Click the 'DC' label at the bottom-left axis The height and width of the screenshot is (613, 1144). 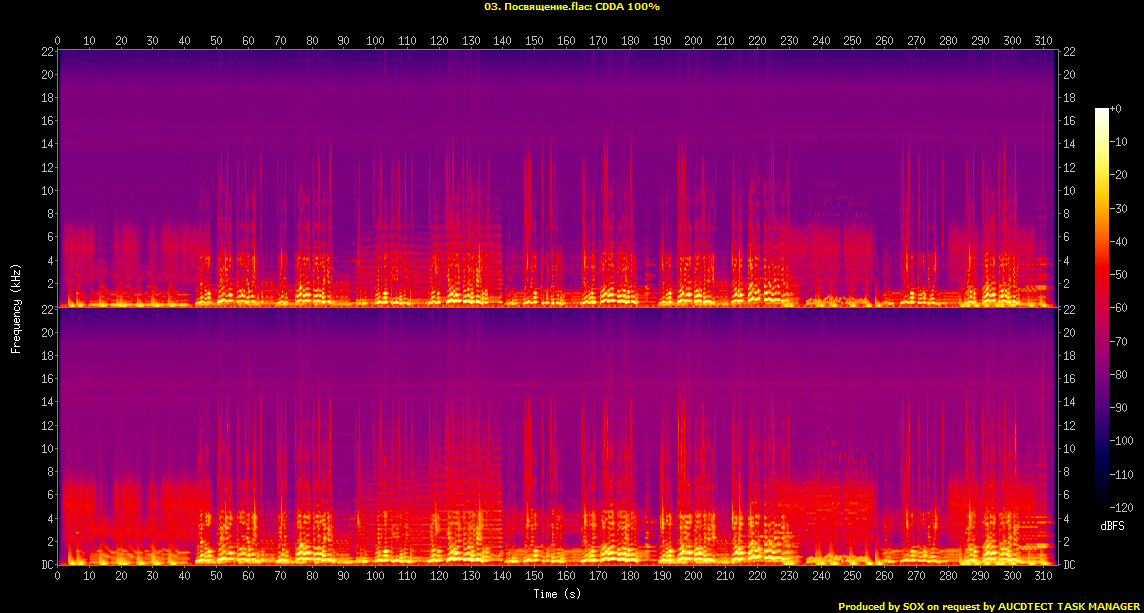(x=48, y=565)
